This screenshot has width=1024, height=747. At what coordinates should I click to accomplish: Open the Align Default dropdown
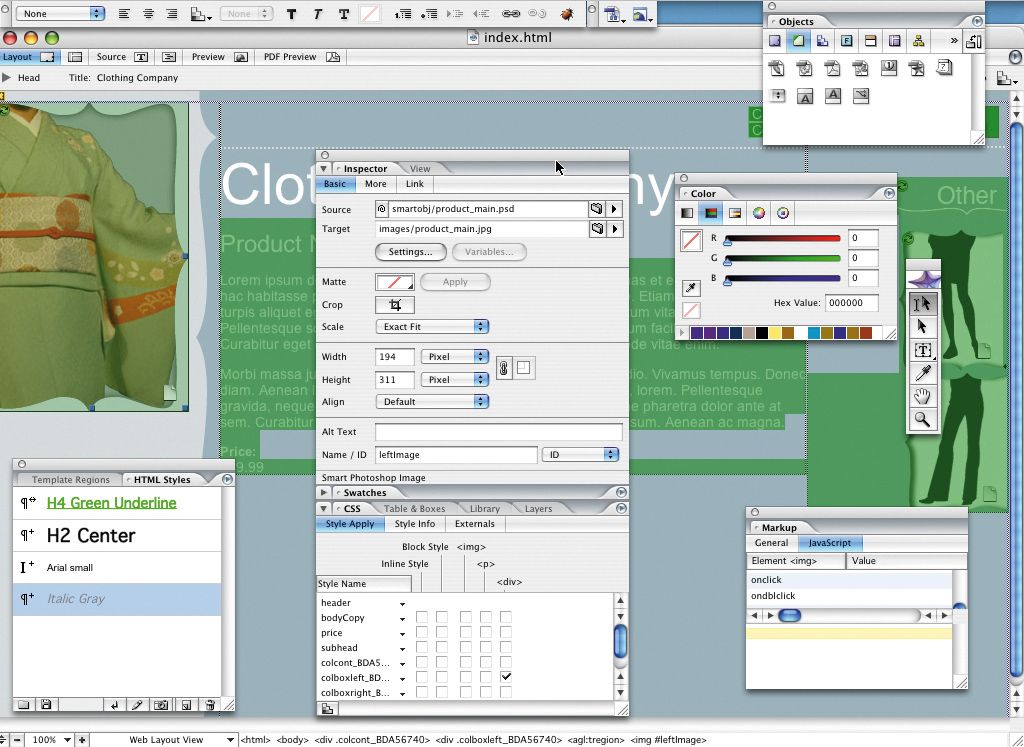tap(432, 402)
